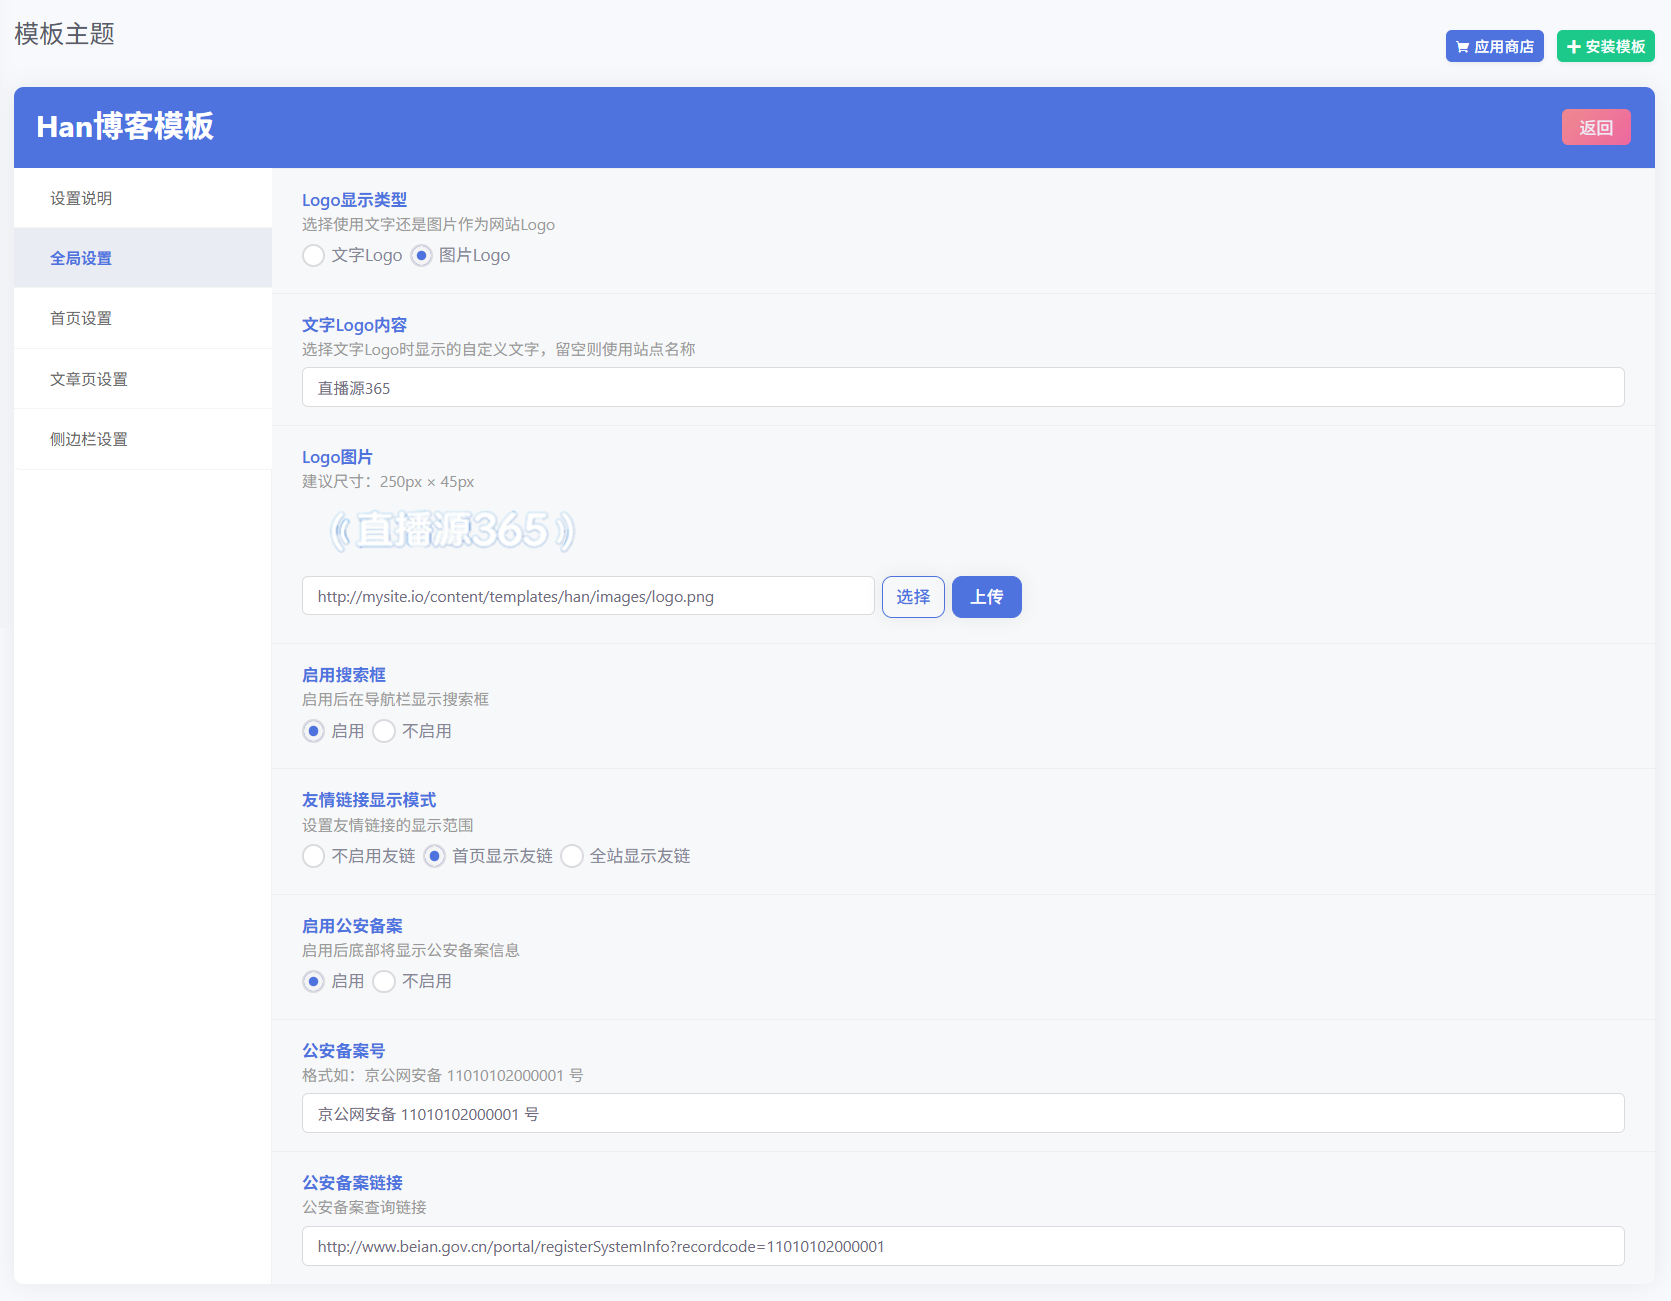Image resolution: width=1671 pixels, height=1301 pixels.
Task: Click the 公安备案号 input field
Action: (x=963, y=1113)
